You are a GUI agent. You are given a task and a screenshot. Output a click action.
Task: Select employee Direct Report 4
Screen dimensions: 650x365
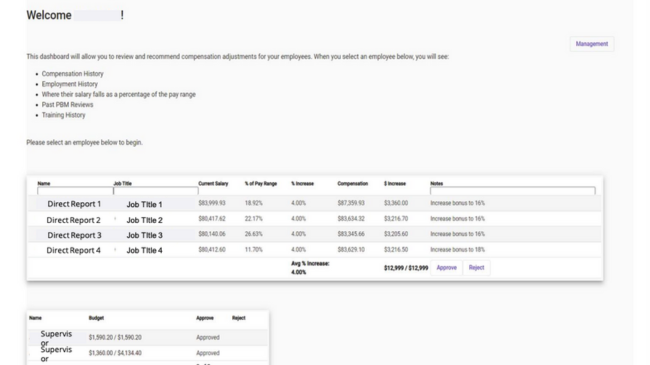coord(73,250)
